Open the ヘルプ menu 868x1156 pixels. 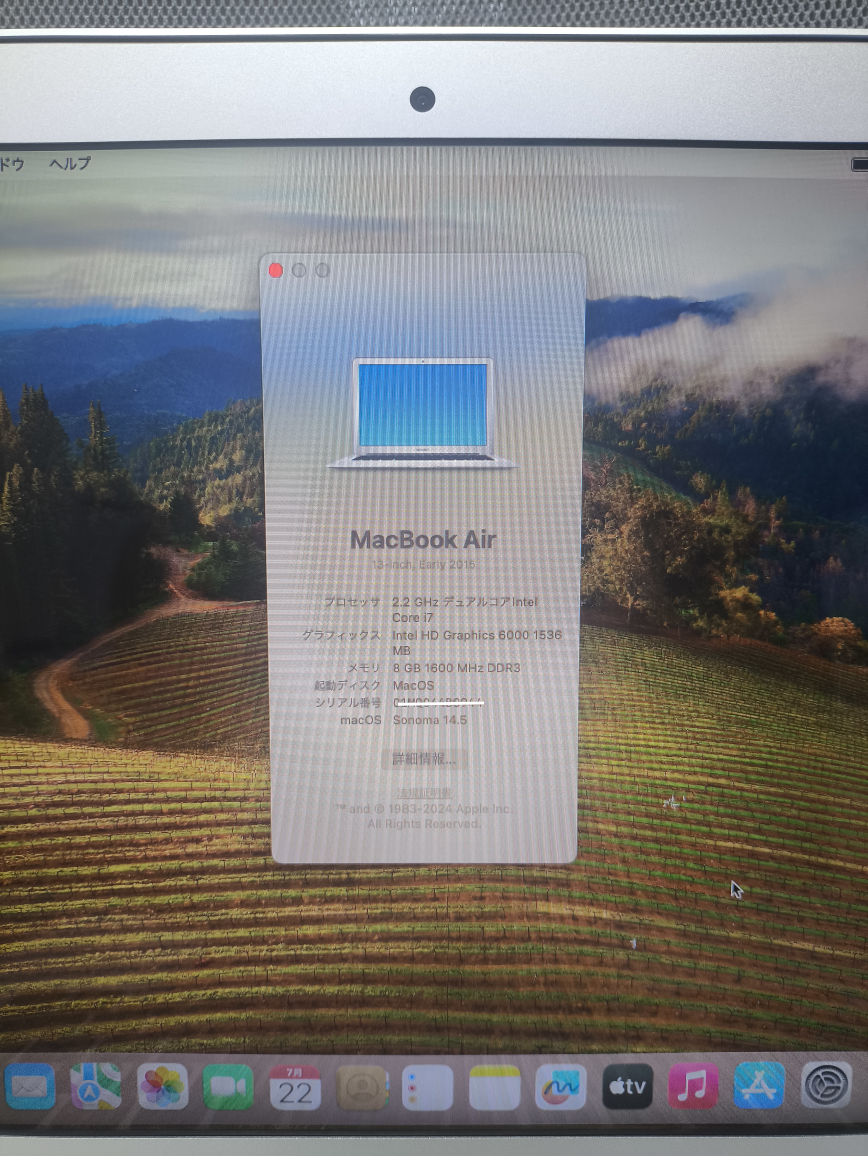point(70,163)
